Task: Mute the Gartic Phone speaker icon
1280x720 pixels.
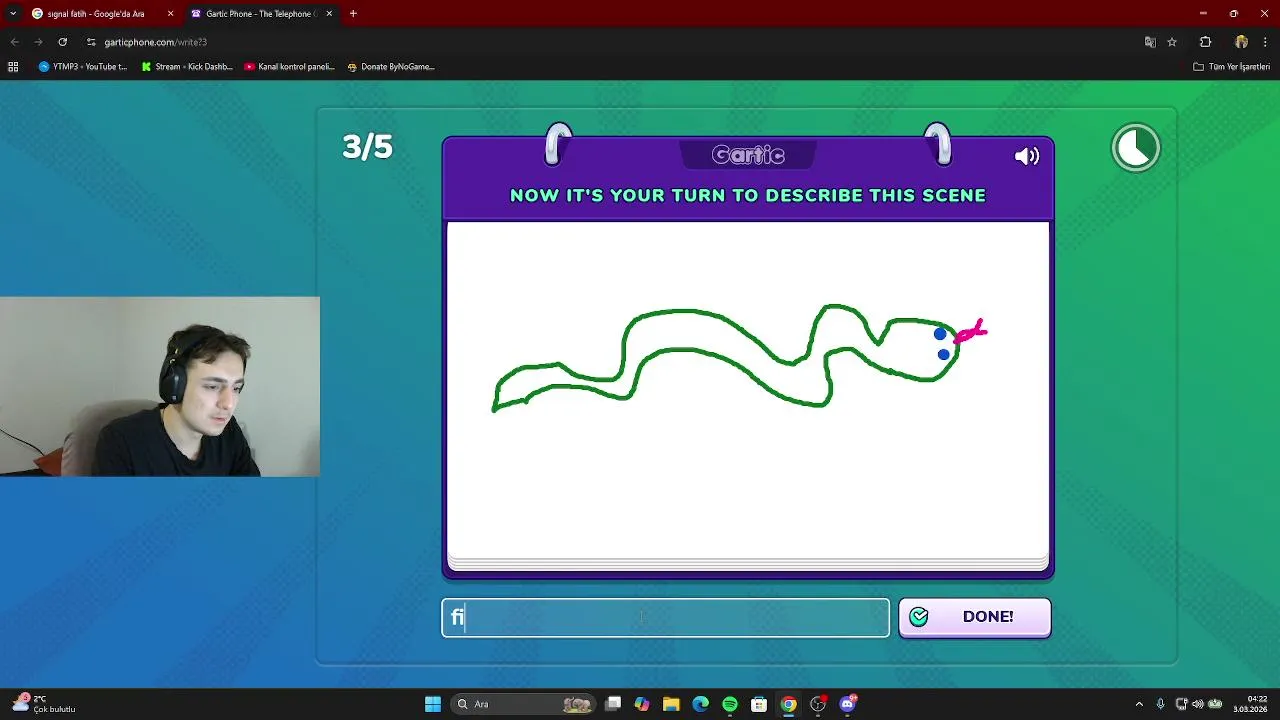Action: 1027,156
